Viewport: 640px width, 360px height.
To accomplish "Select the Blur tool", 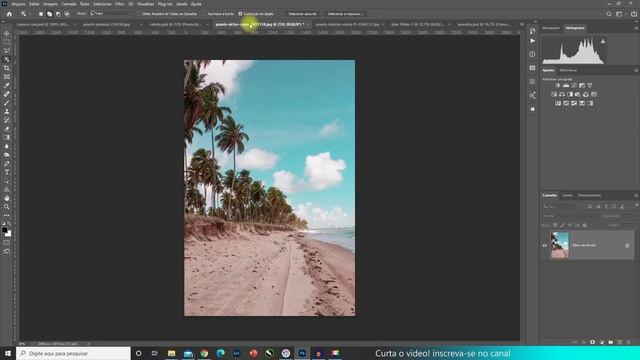I will pyautogui.click(x=7, y=146).
